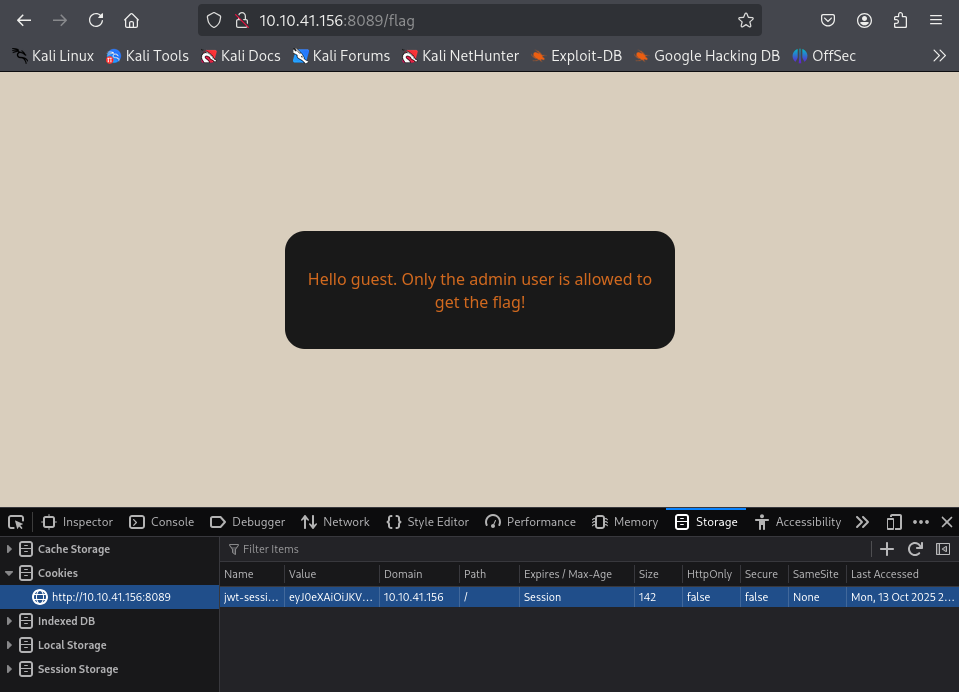Expand the Indexed DB tree node

tap(9, 621)
